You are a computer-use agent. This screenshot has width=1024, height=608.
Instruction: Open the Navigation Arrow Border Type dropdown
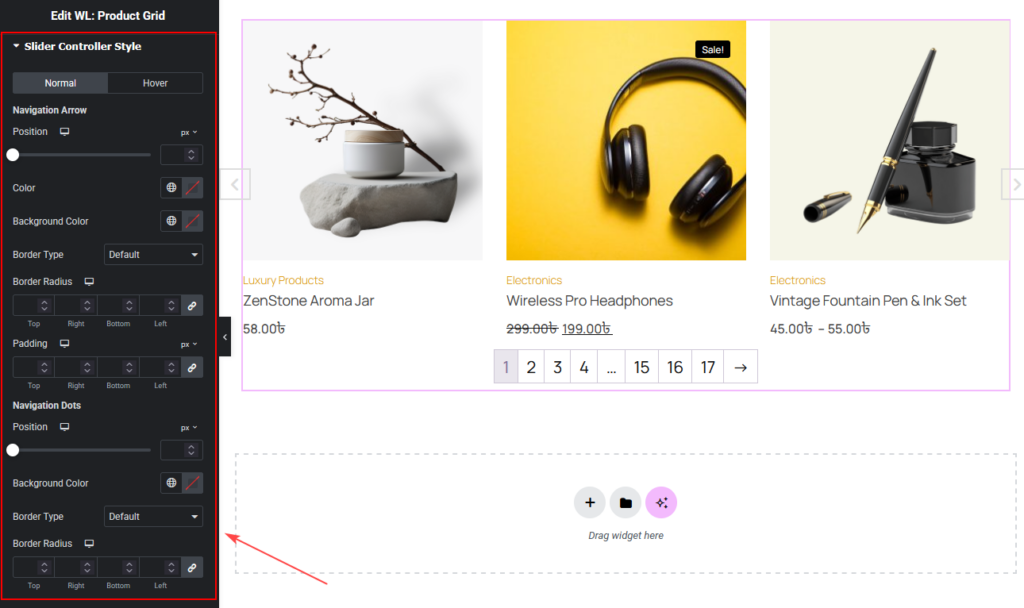[153, 255]
